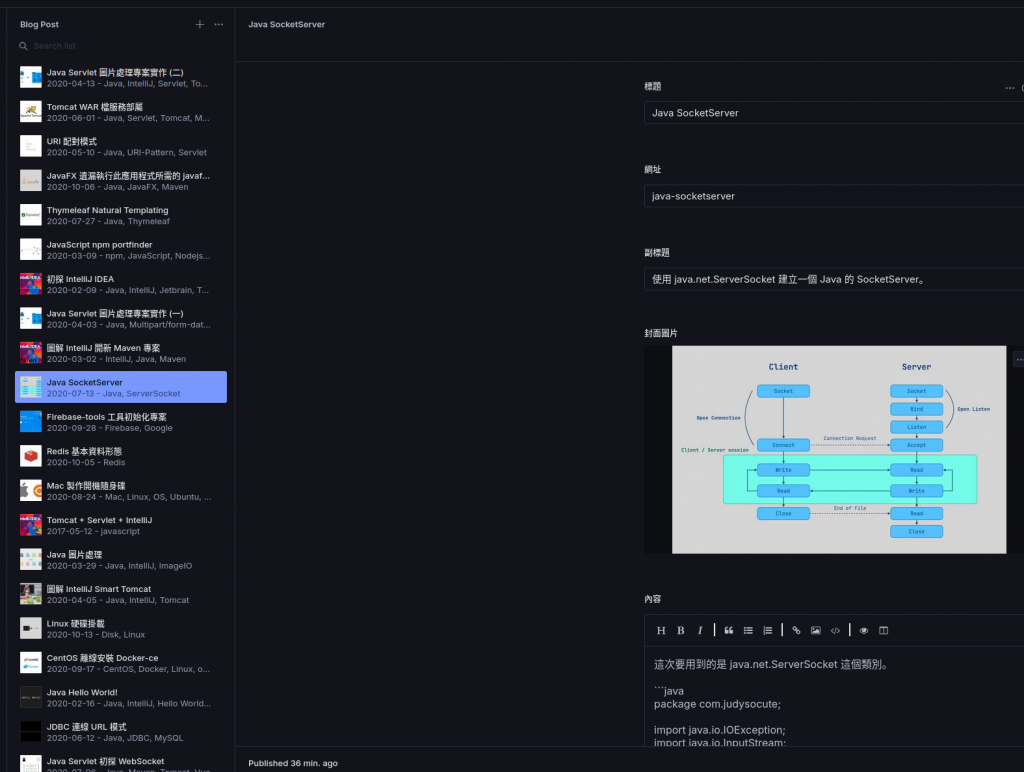Select 圖解 IntelliJ Smart Tomcat post
The height and width of the screenshot is (772, 1024).
coord(121,594)
